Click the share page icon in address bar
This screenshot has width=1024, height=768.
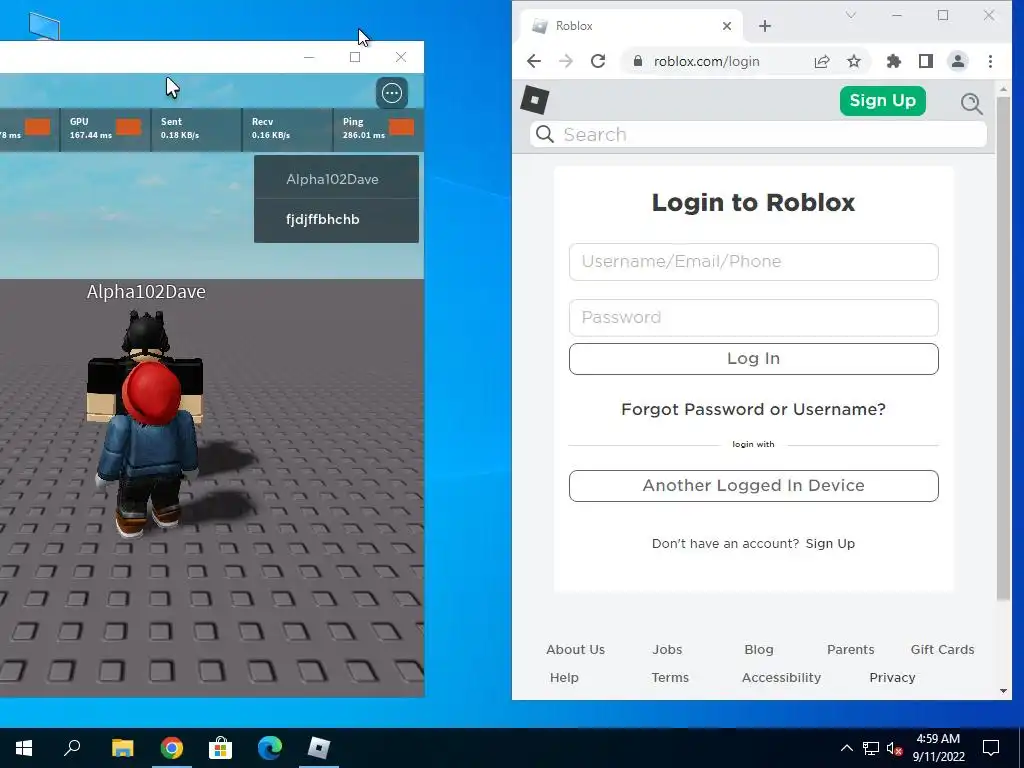point(822,61)
